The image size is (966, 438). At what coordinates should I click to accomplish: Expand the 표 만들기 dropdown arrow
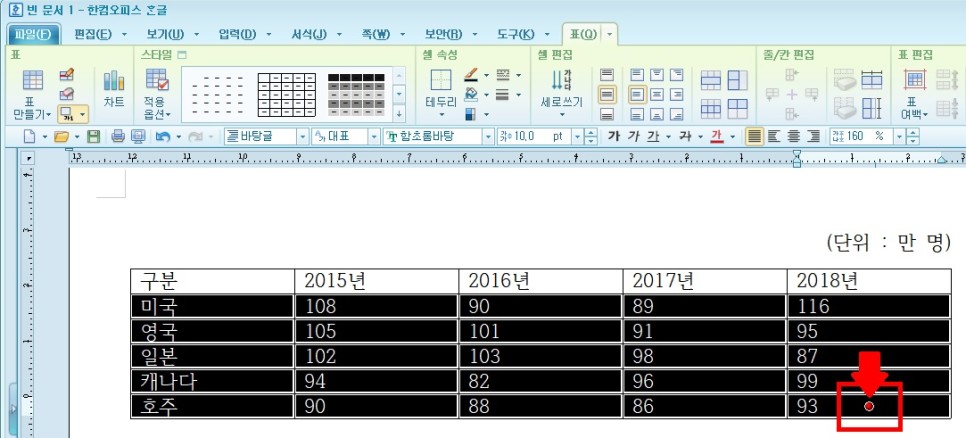tap(49, 114)
